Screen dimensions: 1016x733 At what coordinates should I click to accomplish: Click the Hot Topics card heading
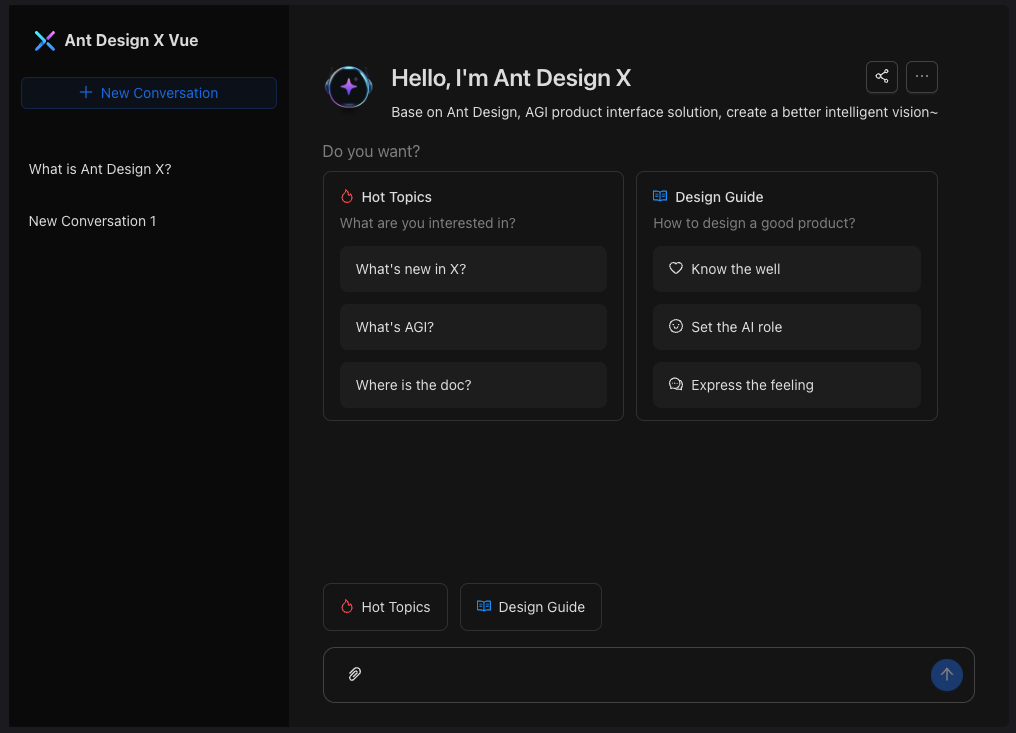tap(396, 197)
